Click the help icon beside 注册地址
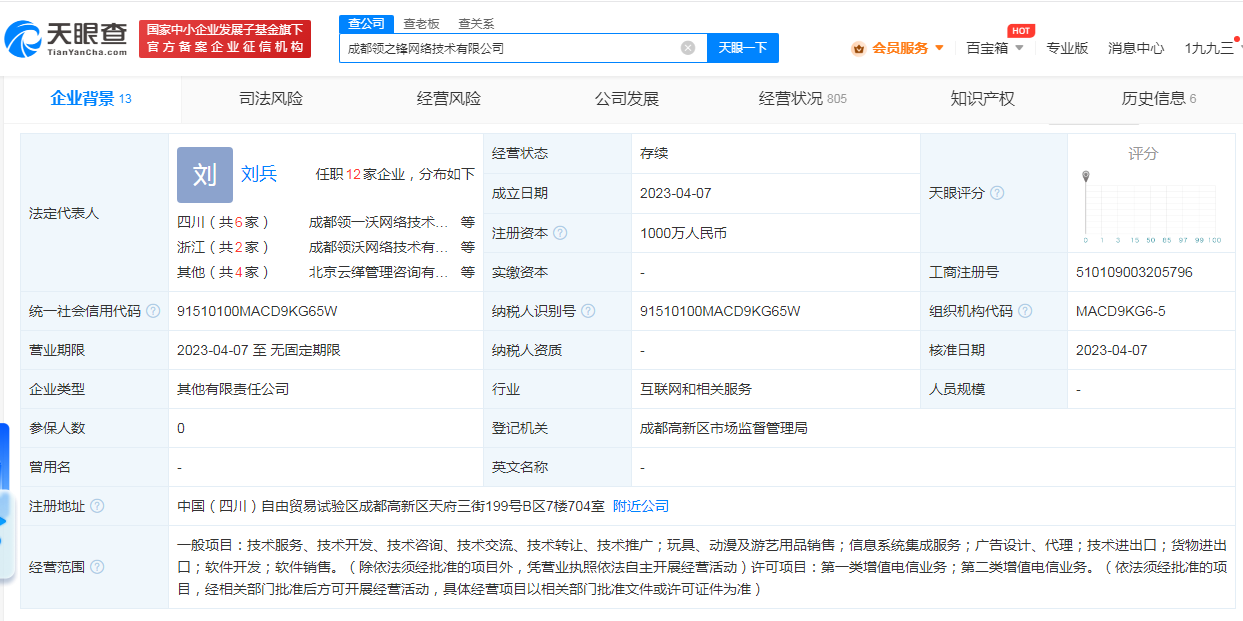This screenshot has height=621, width=1243. [x=97, y=506]
